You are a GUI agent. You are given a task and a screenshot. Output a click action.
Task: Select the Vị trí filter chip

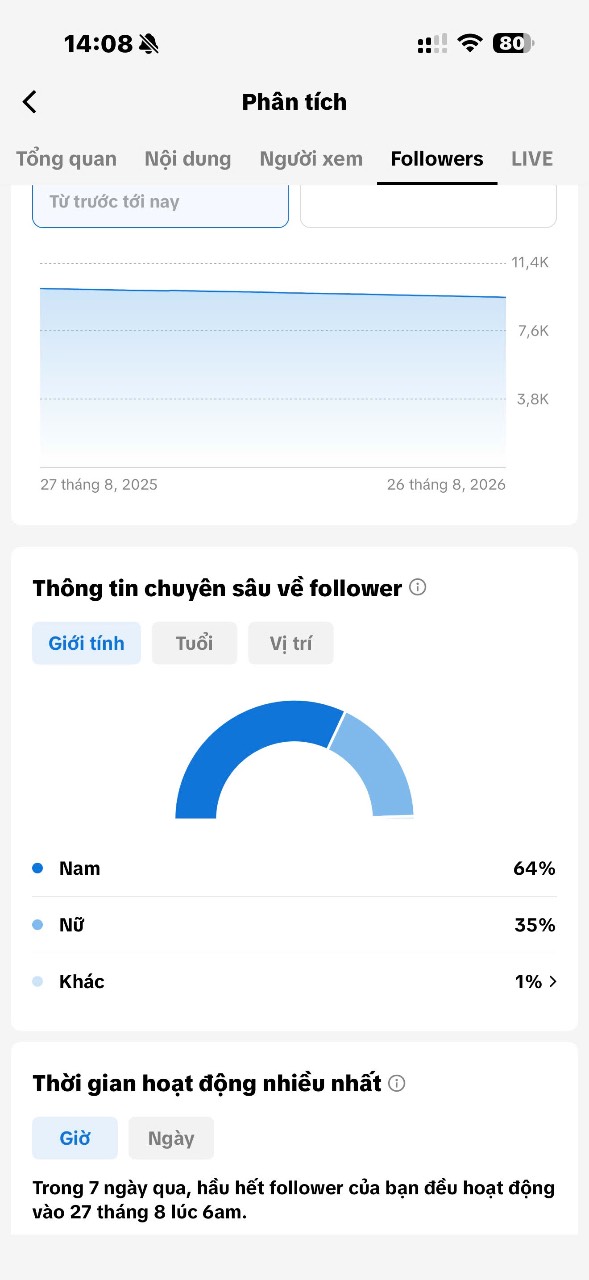(291, 643)
